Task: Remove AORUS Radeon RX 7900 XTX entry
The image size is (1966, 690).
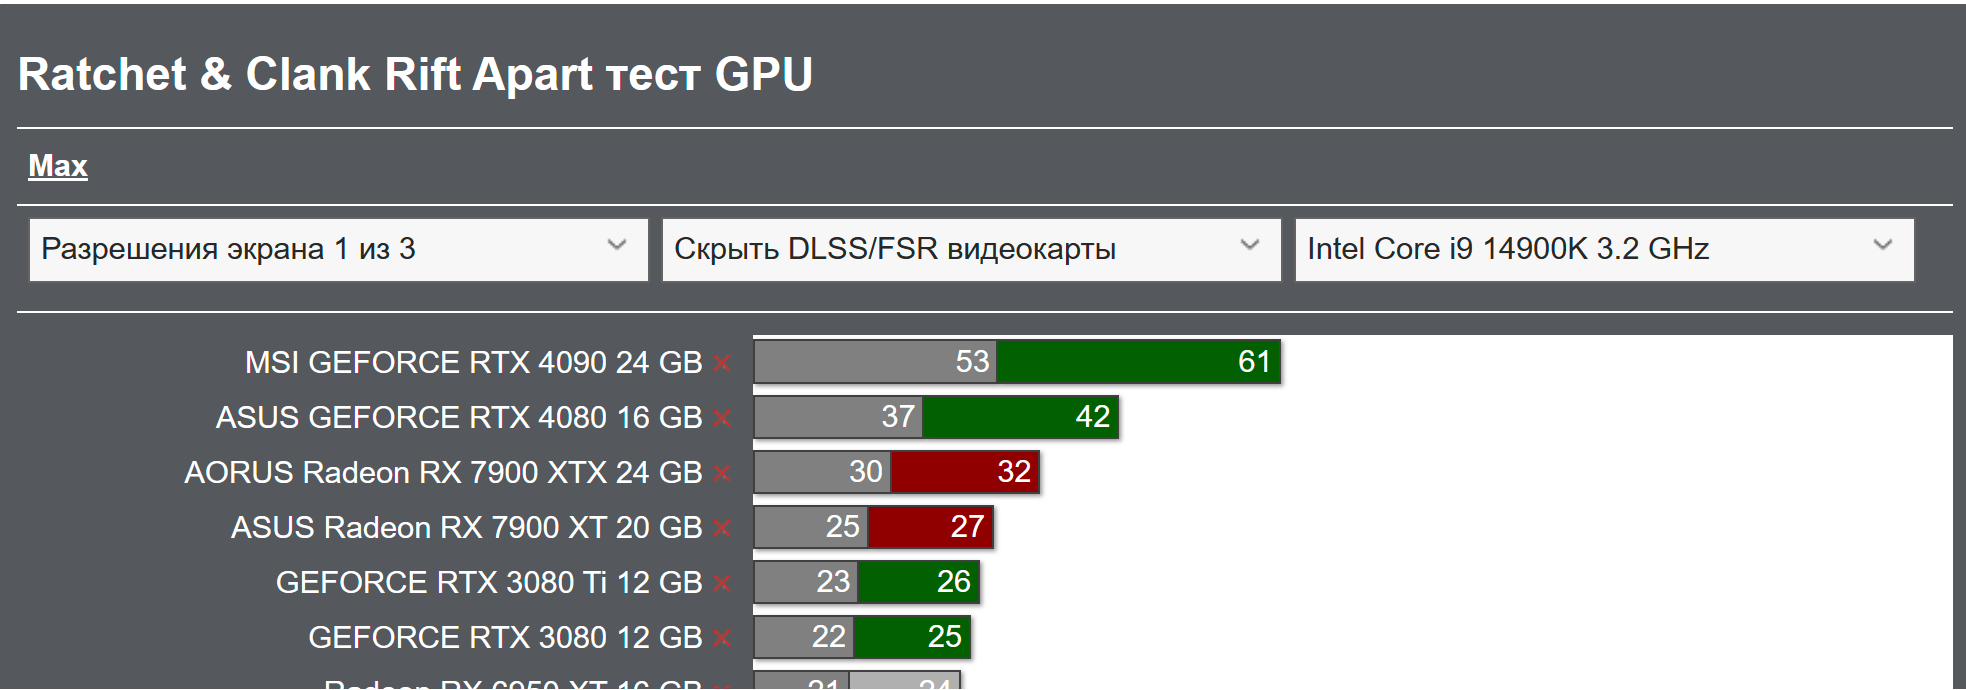Action: coord(722,474)
